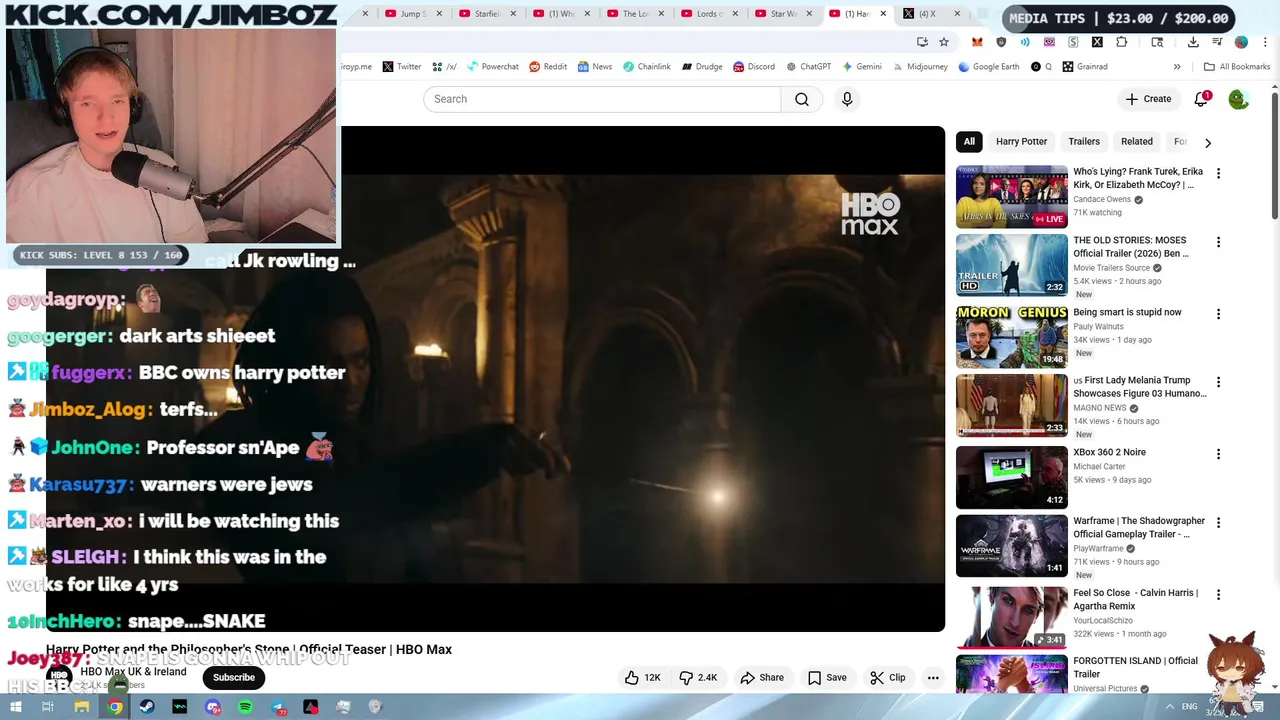
Task: Switch to the Starfield browser tab
Action: [x=480, y=14]
